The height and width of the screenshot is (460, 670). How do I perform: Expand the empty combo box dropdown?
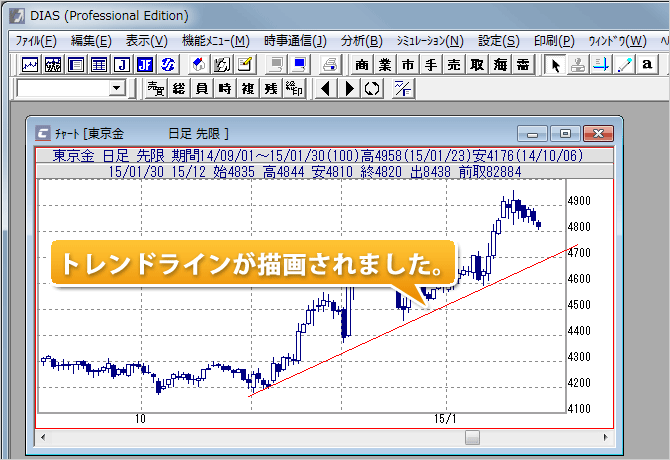tap(117, 89)
